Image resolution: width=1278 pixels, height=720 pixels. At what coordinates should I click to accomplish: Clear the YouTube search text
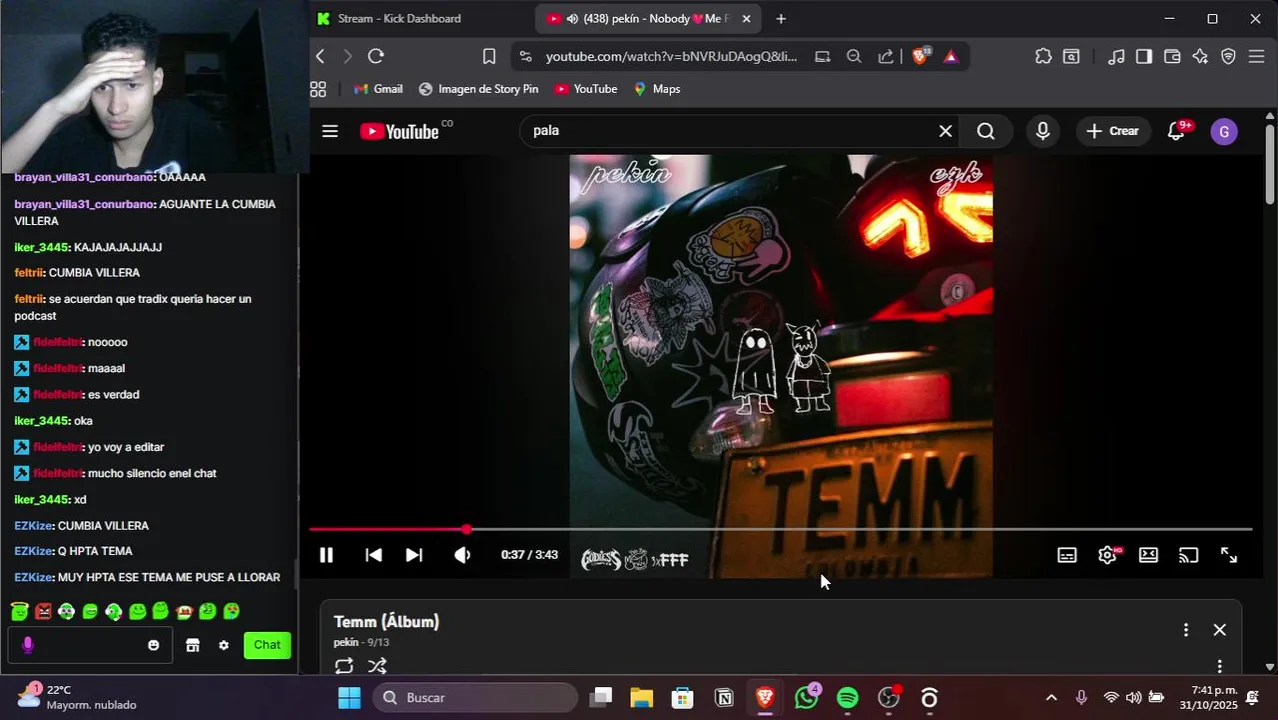coord(945,131)
